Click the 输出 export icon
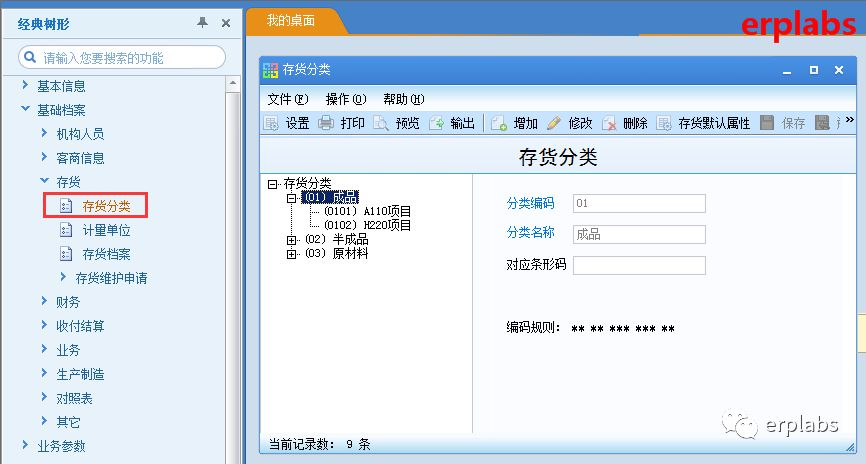Image resolution: width=866 pixels, height=464 pixels. (436, 123)
